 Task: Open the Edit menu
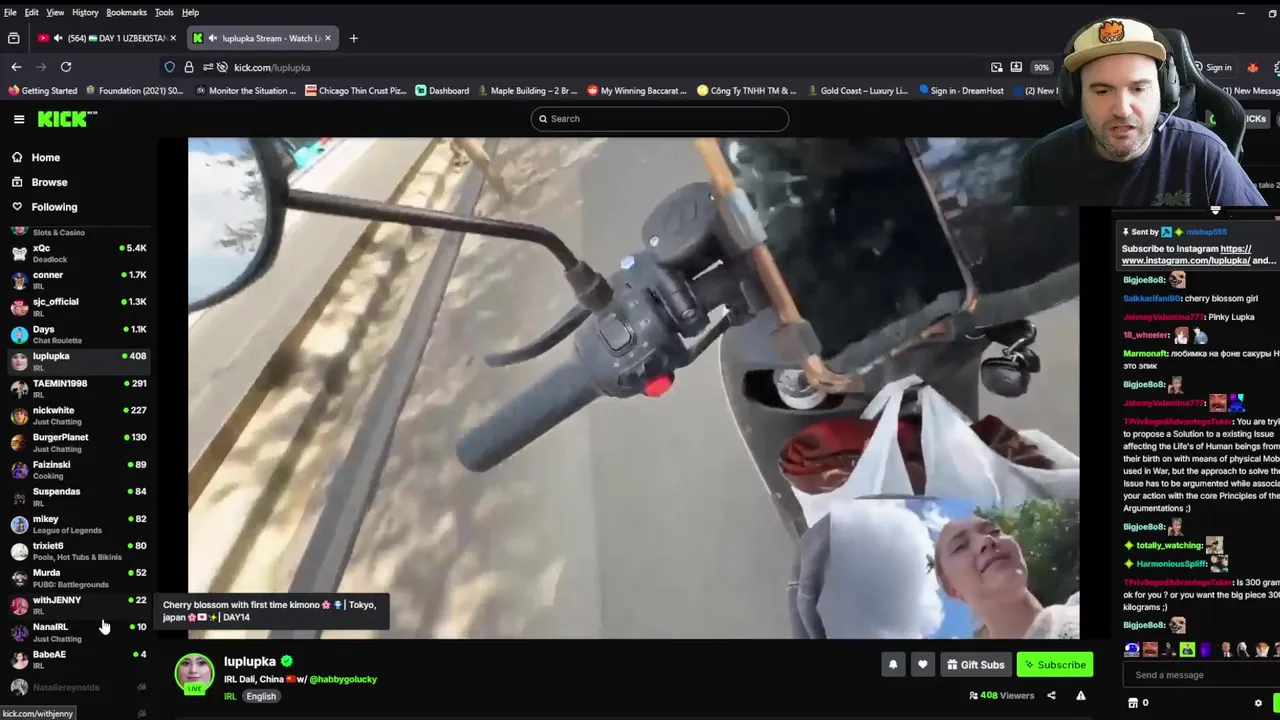[x=31, y=12]
